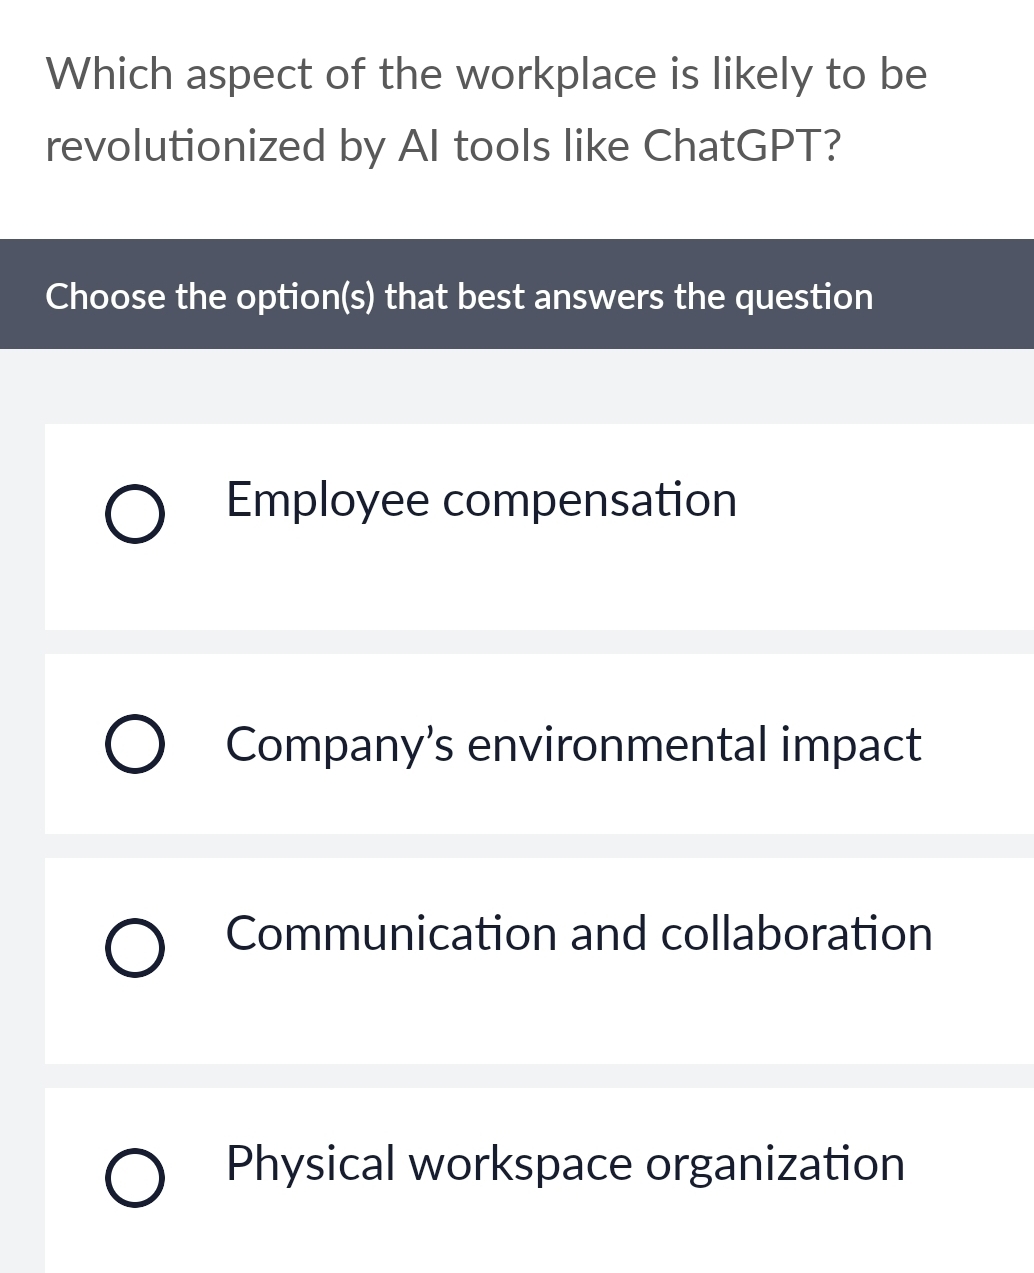1034x1273 pixels.
Task: Click the dark "Choose the option(s)" instruction banner
Action: (x=517, y=295)
